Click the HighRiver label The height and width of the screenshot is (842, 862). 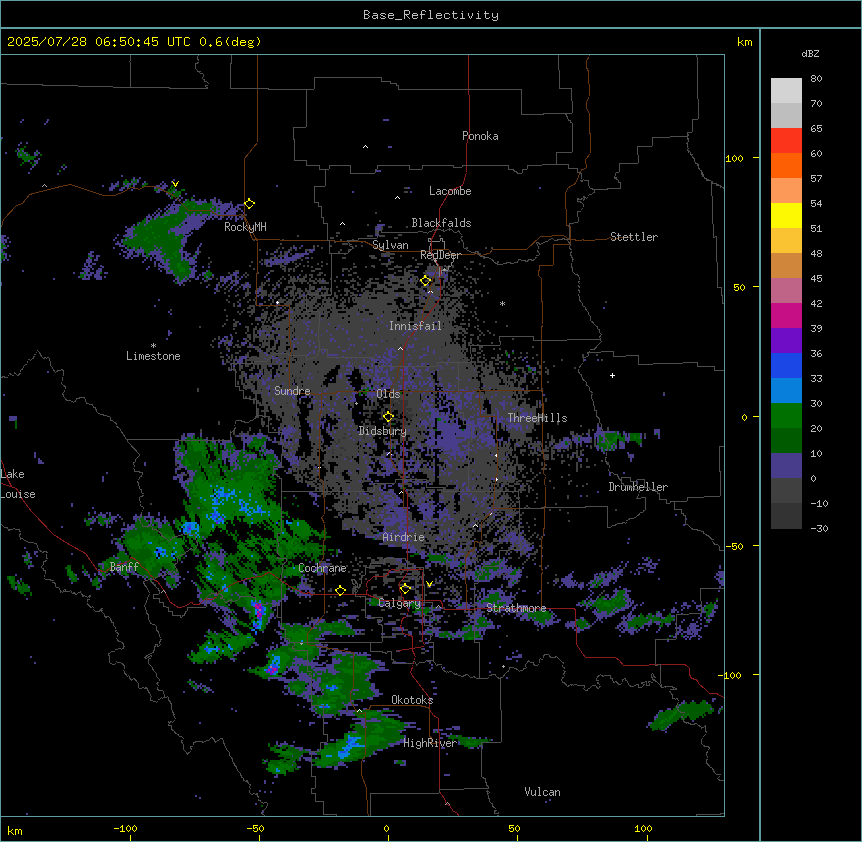430,743
